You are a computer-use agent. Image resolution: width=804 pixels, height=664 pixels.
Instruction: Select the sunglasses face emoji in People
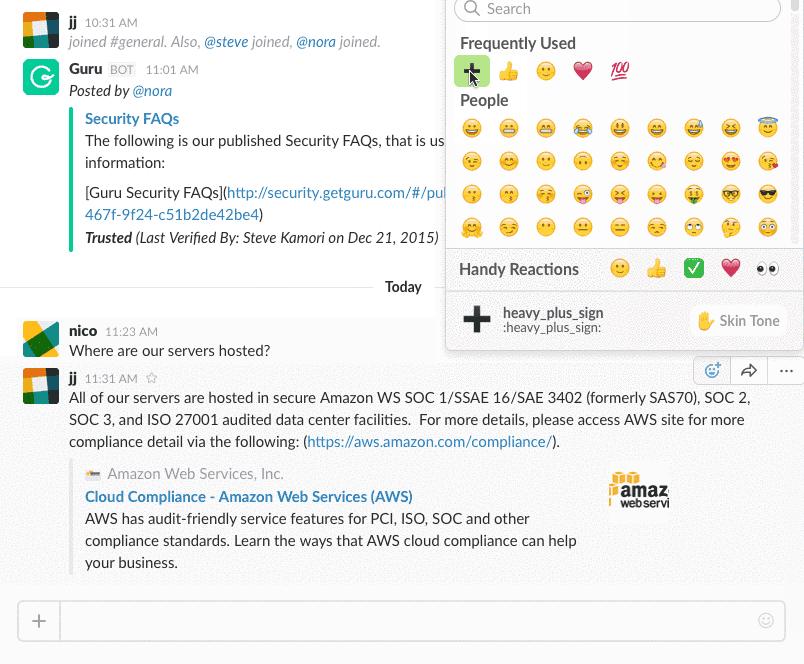tap(767, 194)
